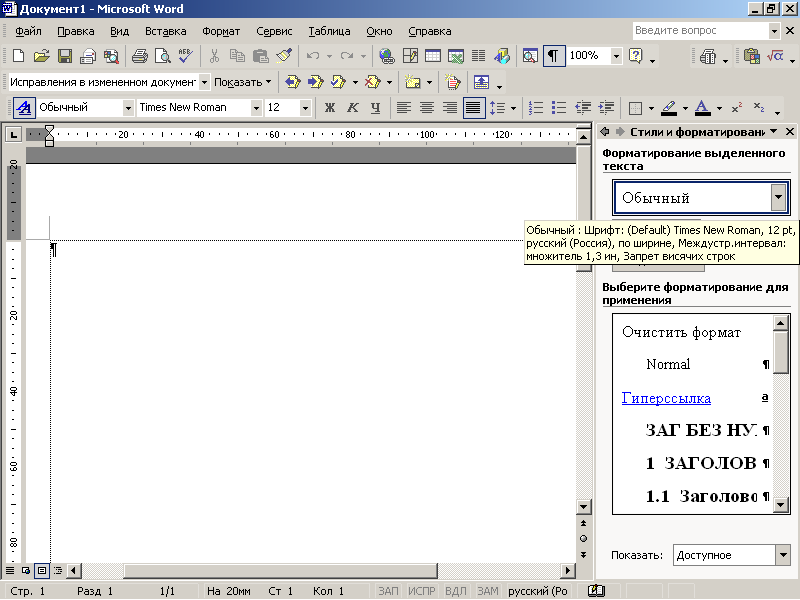Viewport: 800px width, 600px height.
Task: Undo the last action
Action: click(313, 56)
